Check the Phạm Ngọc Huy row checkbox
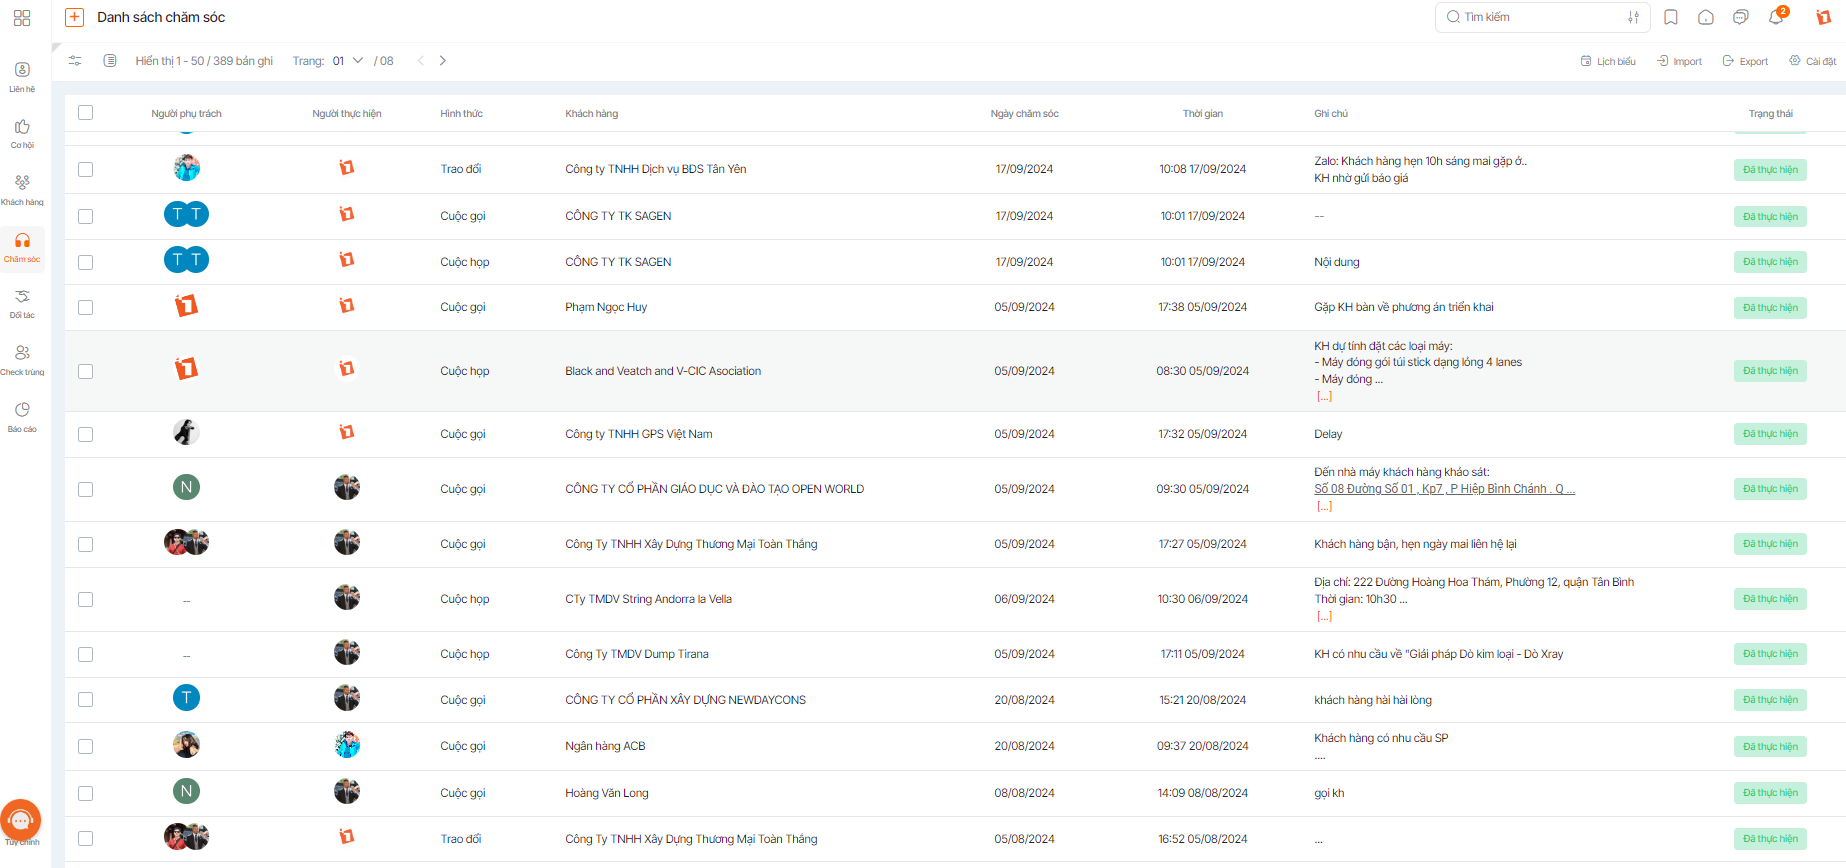Viewport: 1846px width, 868px height. point(86,308)
